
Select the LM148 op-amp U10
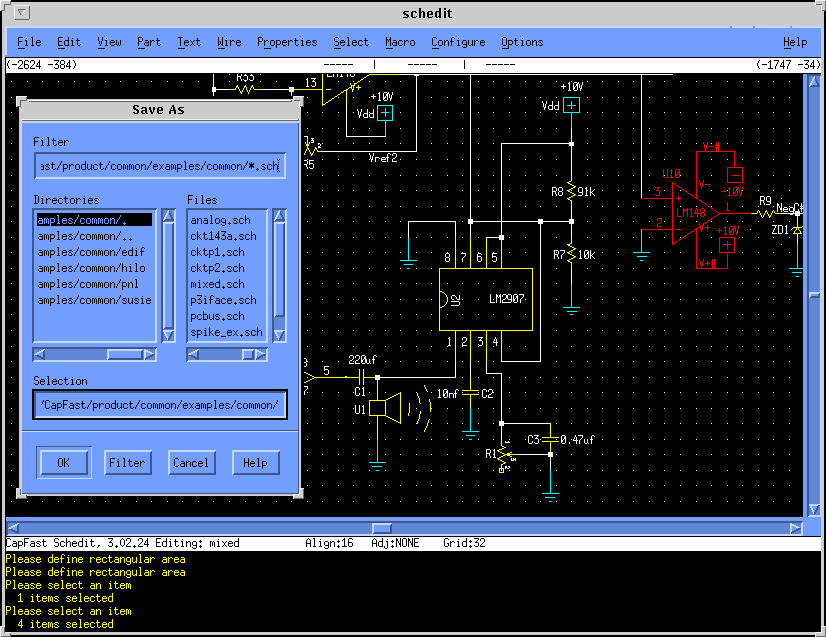pyautogui.click(x=695, y=213)
